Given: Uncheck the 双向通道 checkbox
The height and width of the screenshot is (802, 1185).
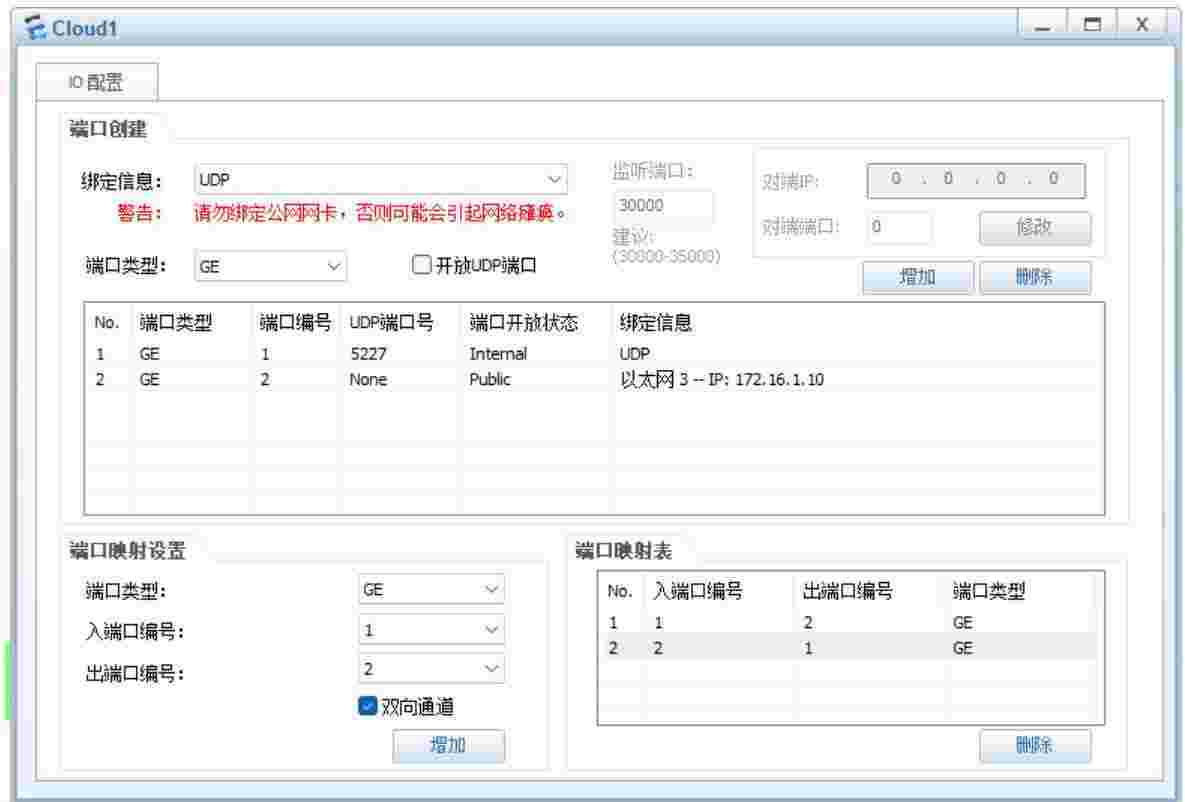Looking at the screenshot, I should [x=366, y=707].
